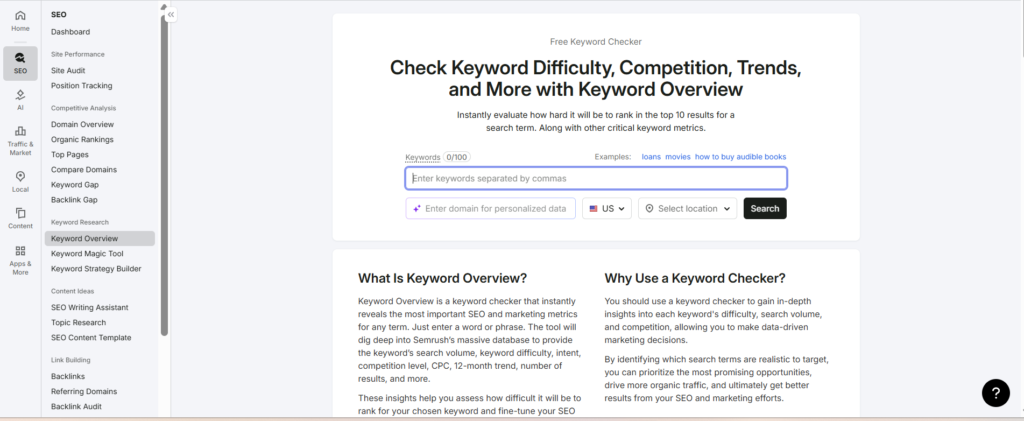Click the sparkle icon in domain field
Viewport: 1024px width, 421px height.
[x=417, y=209]
